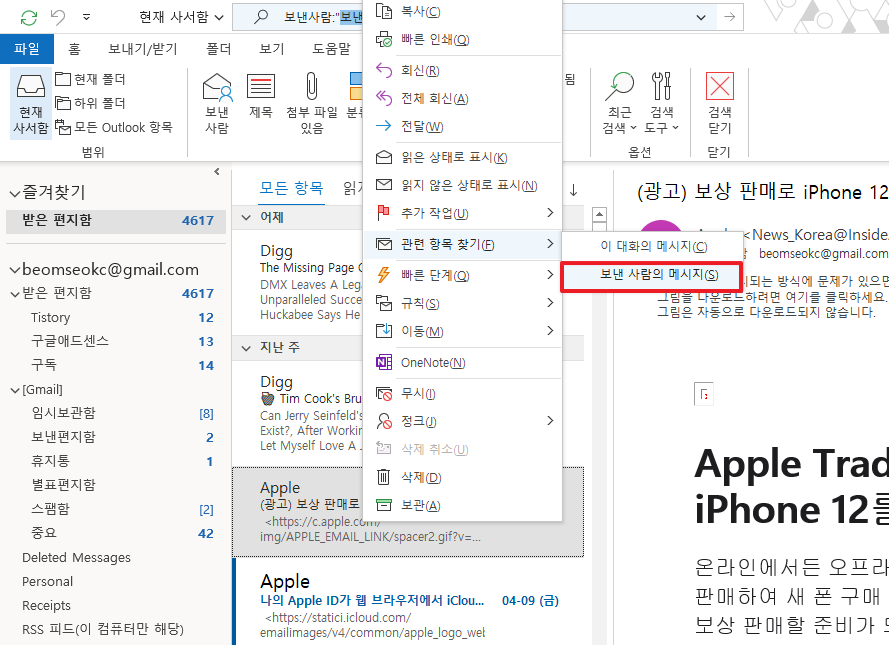Collapse the folder pane arrow
This screenshot has height=645, width=889.
(x=217, y=171)
